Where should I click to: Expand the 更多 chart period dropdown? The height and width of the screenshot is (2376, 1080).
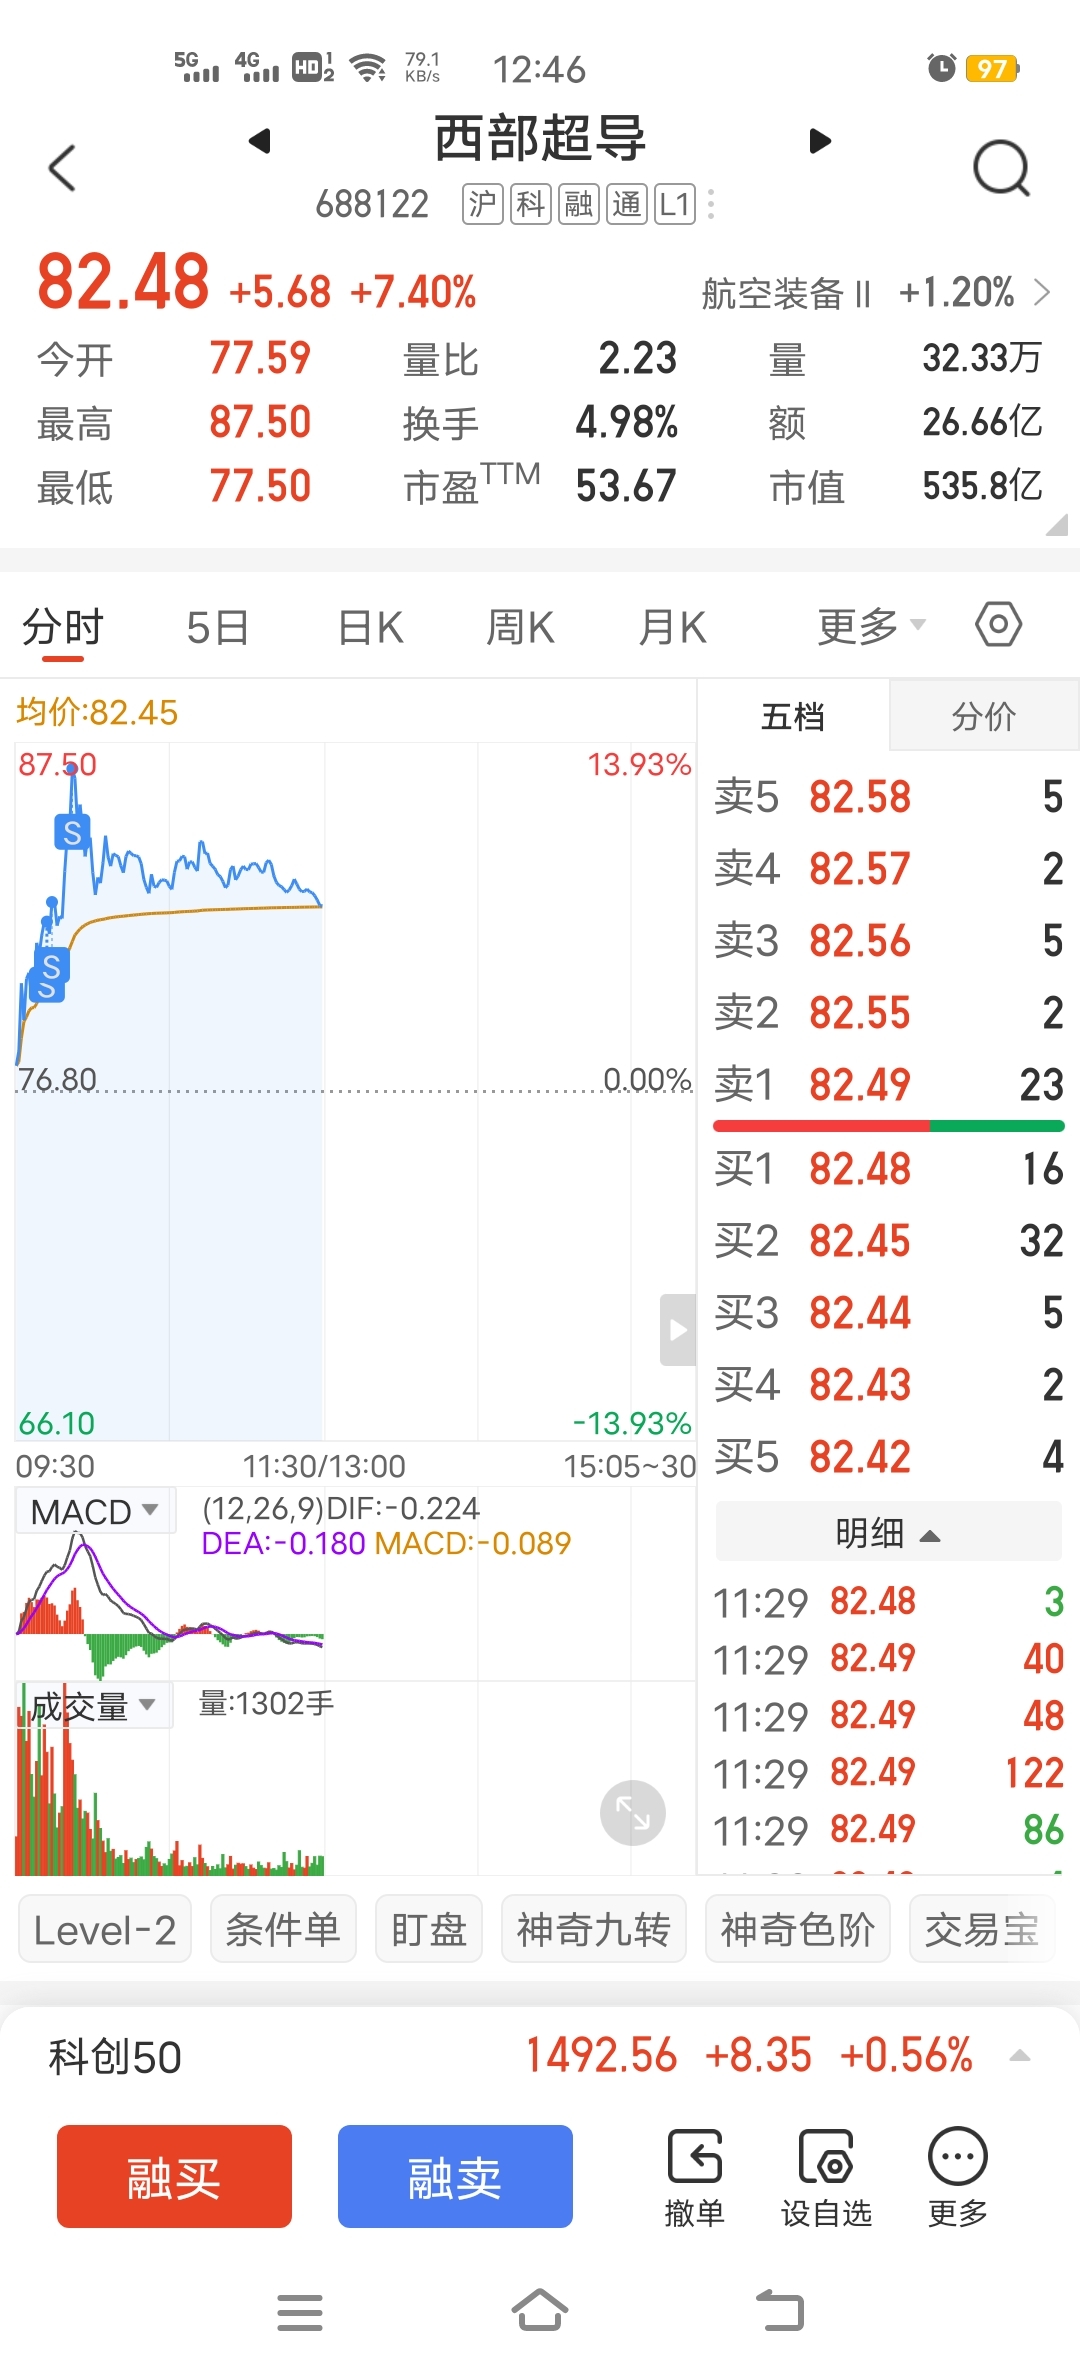tap(871, 627)
